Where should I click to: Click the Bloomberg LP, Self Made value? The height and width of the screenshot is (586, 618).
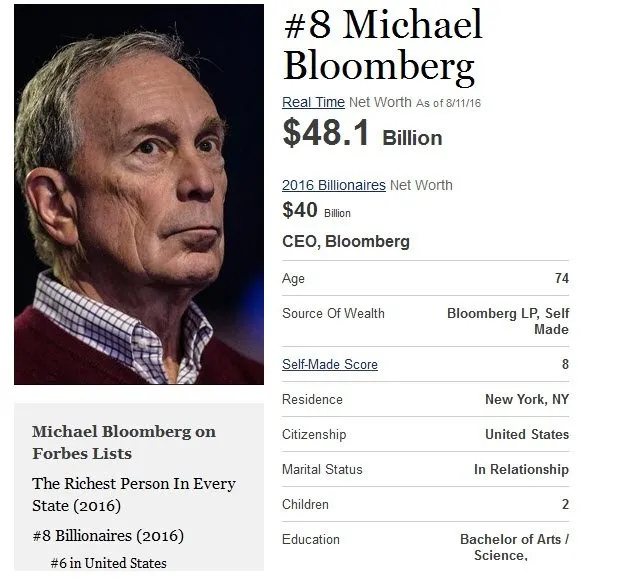(508, 321)
